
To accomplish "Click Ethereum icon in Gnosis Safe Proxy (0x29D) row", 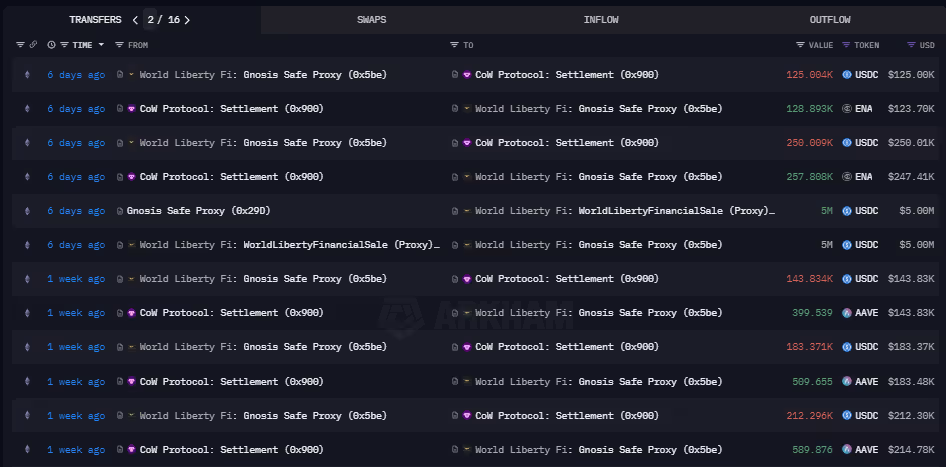I will [x=27, y=211].
